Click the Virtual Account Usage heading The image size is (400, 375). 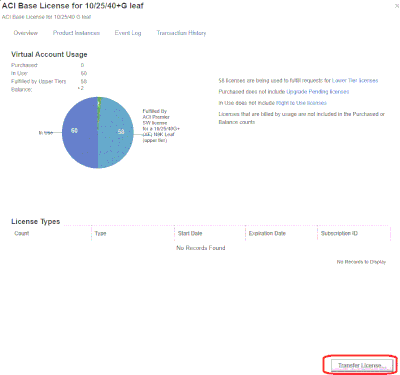pos(49,54)
